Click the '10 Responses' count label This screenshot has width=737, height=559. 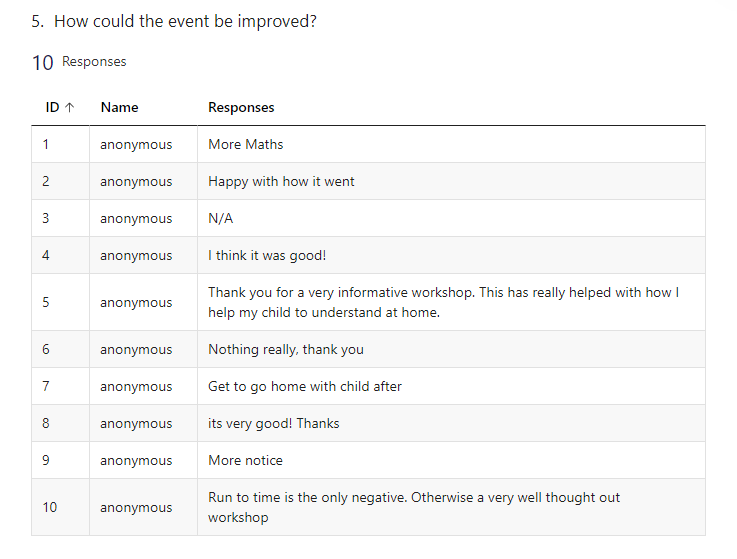pyautogui.click(x=79, y=62)
